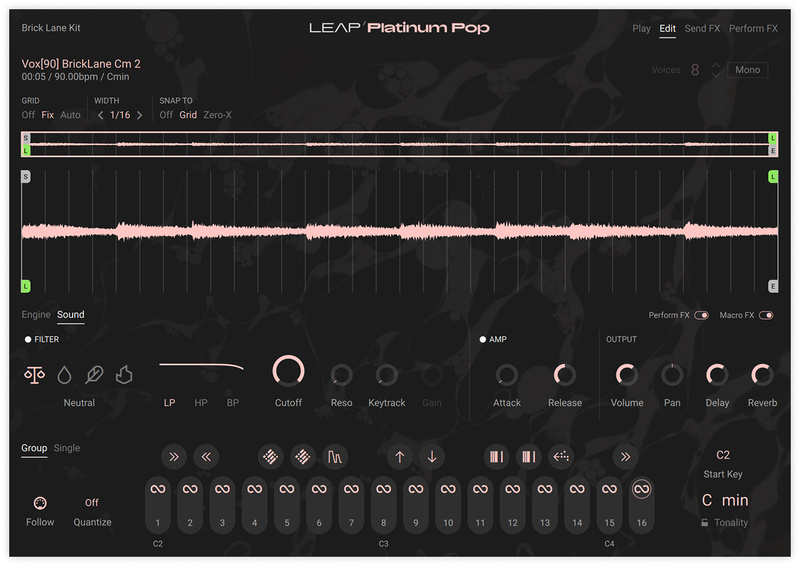This screenshot has height=566, width=800.
Task: Open the min scale selector
Action: pos(735,500)
